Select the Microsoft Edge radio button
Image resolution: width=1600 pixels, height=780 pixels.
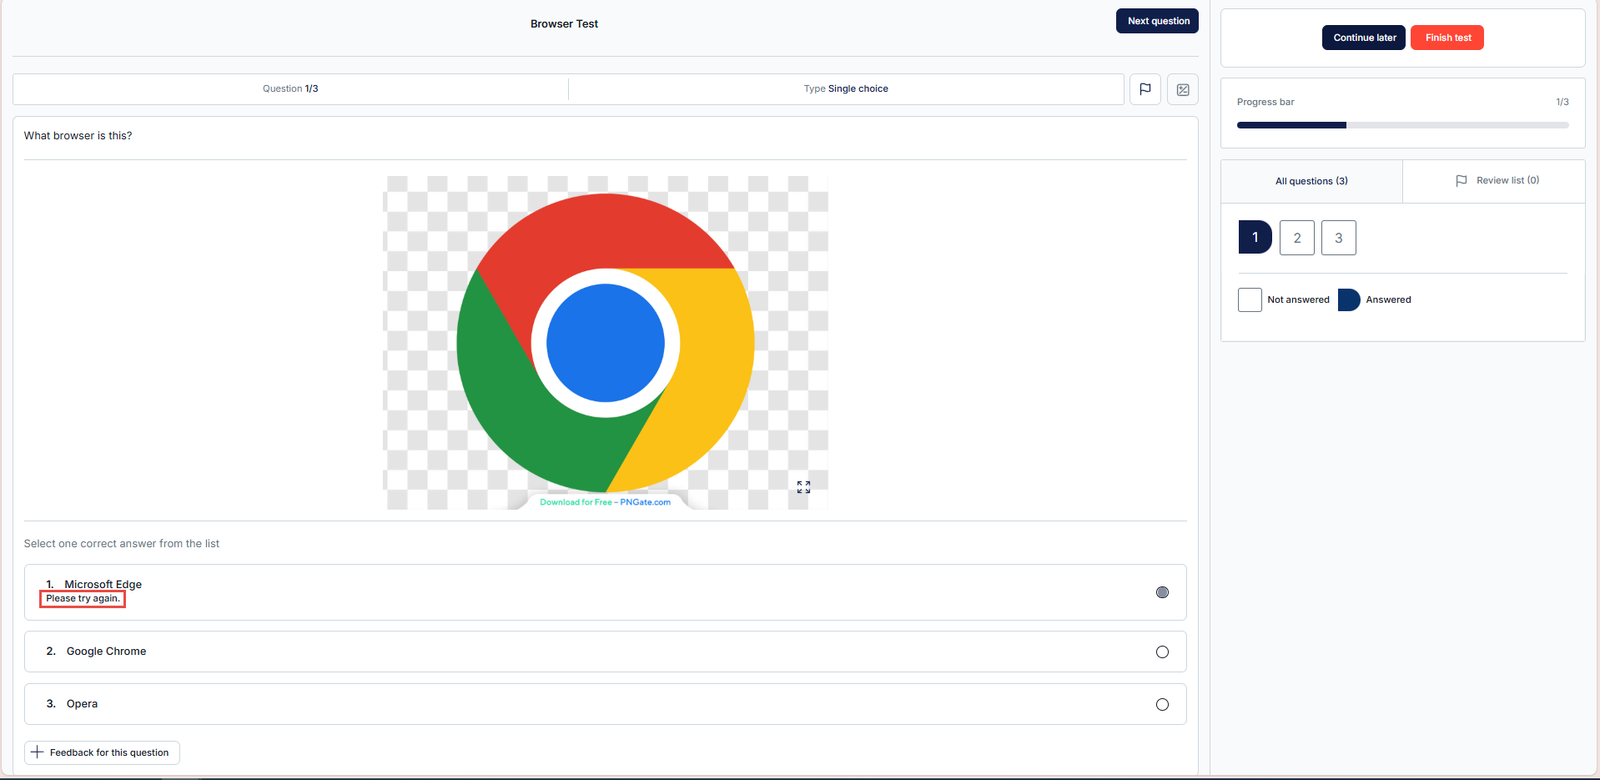click(x=1162, y=592)
